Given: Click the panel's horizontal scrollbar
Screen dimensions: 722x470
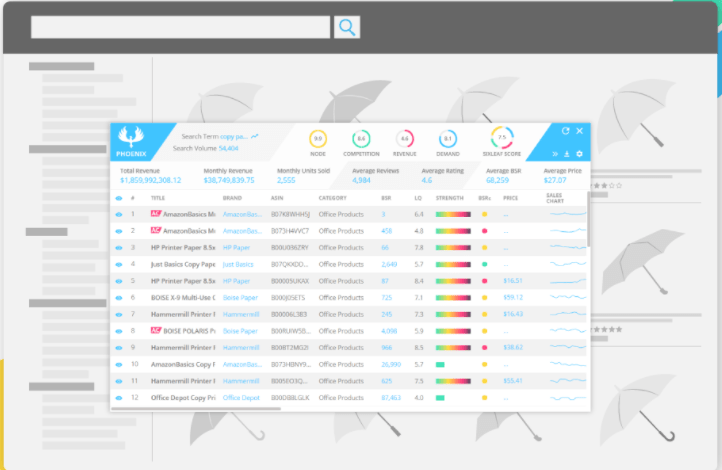Looking at the screenshot, I should pyautogui.click(x=196, y=408).
